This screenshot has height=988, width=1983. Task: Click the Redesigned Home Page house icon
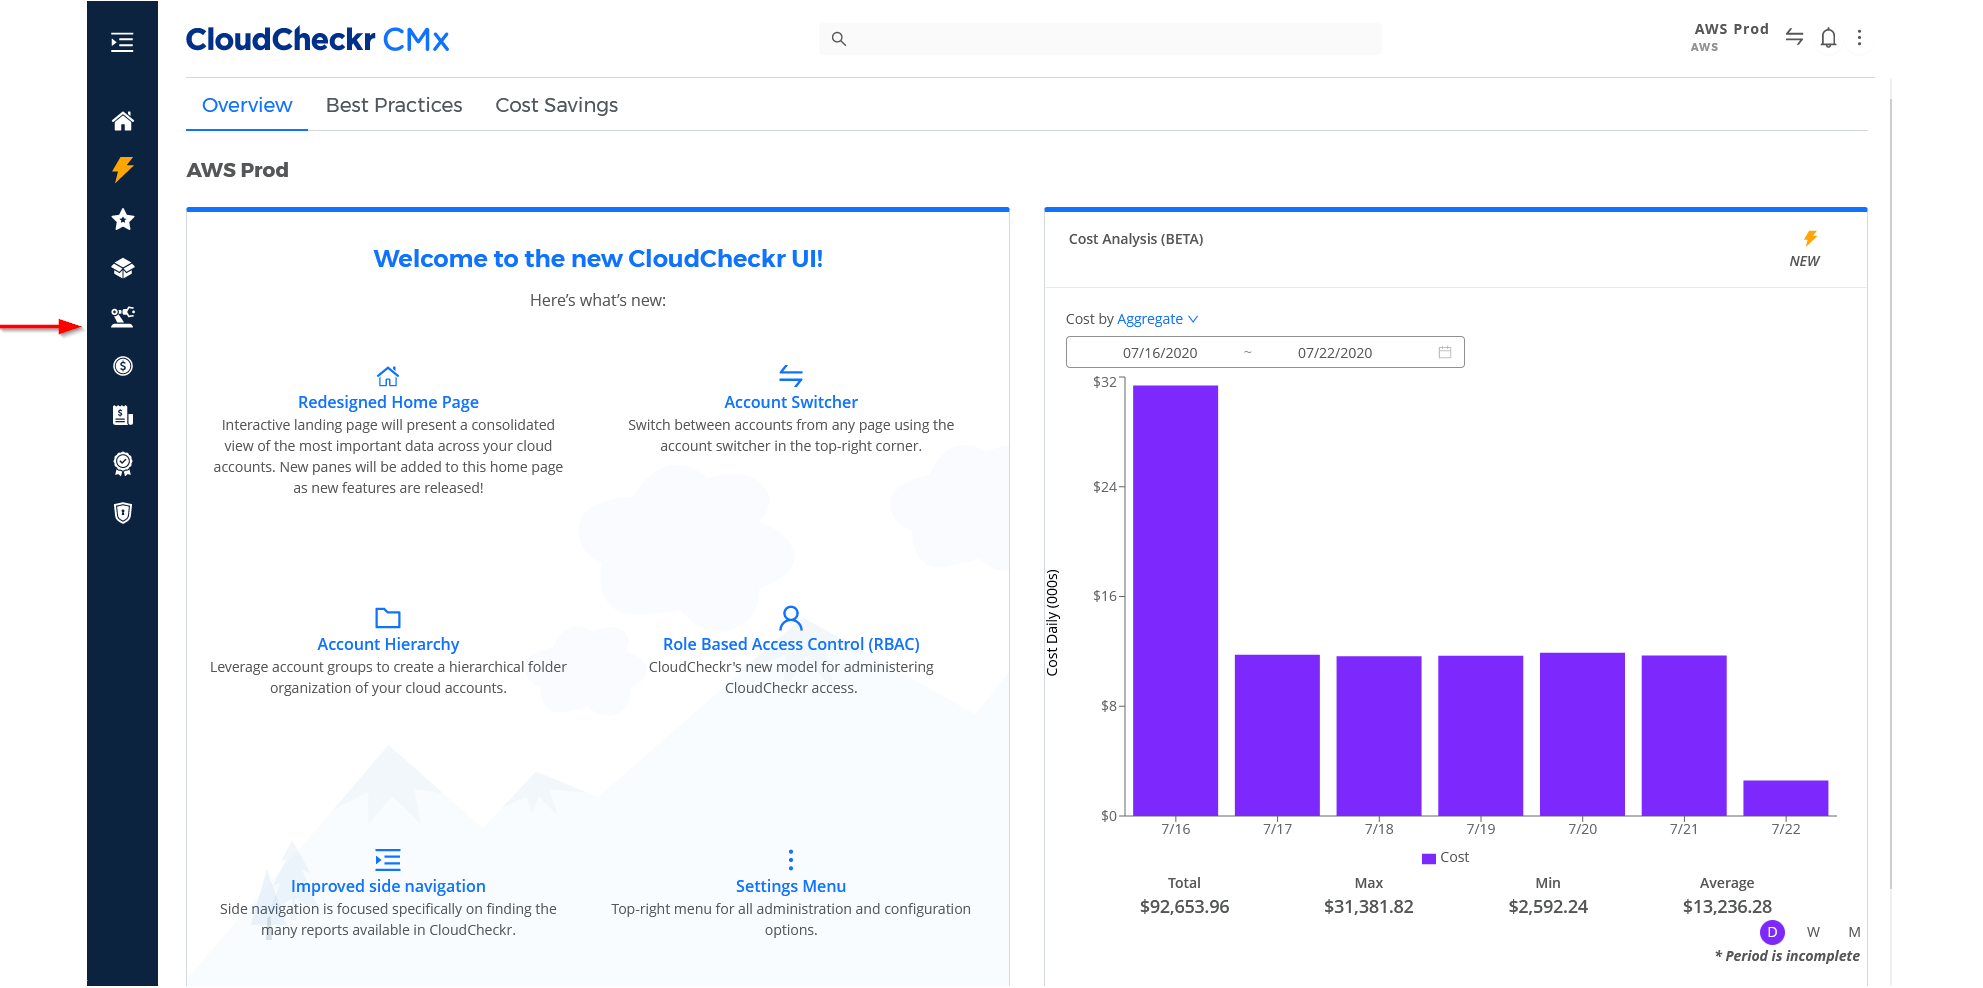coord(388,376)
